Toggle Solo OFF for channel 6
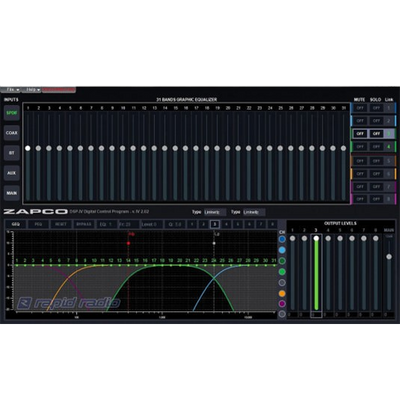 376,174
